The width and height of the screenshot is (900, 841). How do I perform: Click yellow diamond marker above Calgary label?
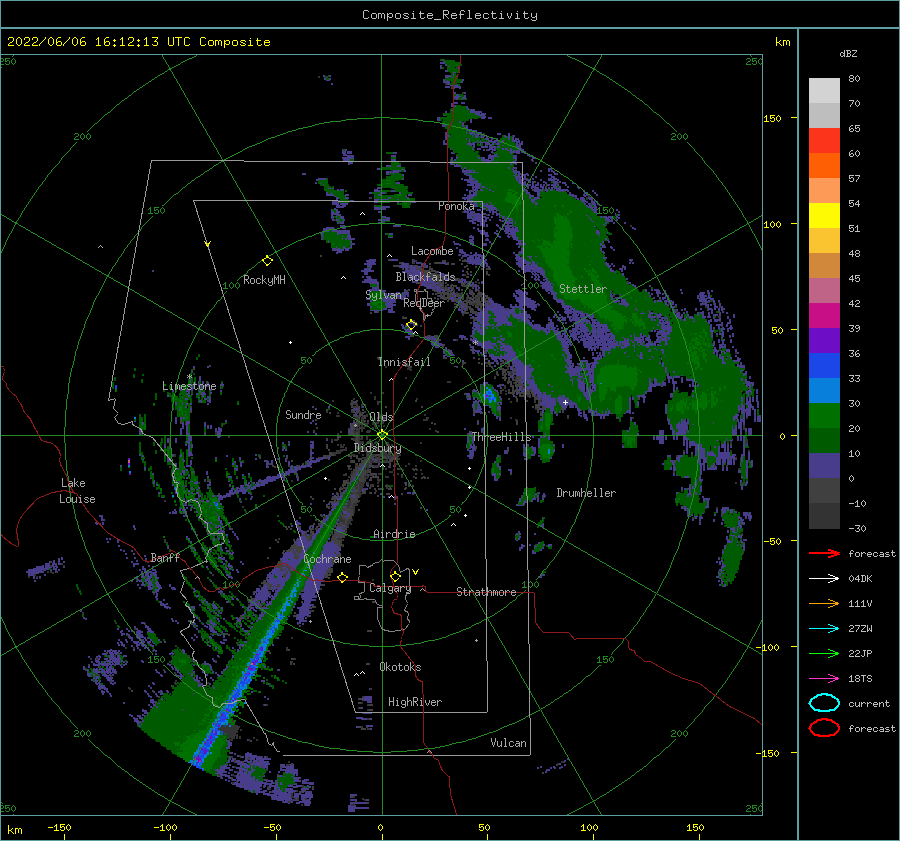pyautogui.click(x=395, y=576)
